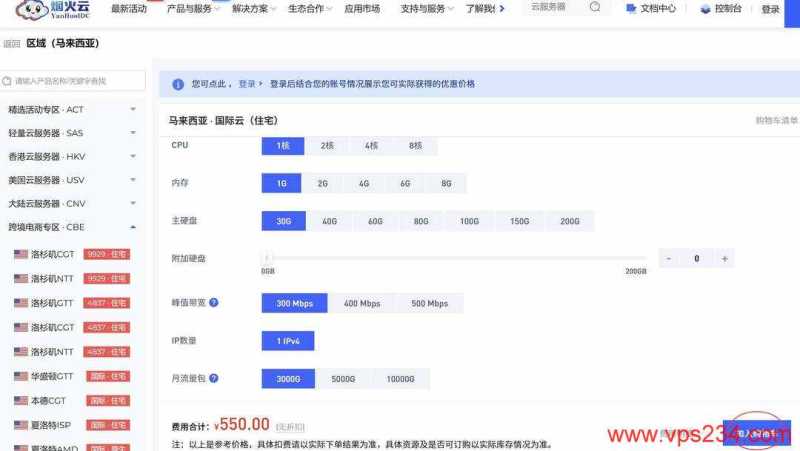Open 洛杉矶NTT 4837·住宅 sidebar item
The width and height of the screenshot is (800, 451).
(72, 352)
